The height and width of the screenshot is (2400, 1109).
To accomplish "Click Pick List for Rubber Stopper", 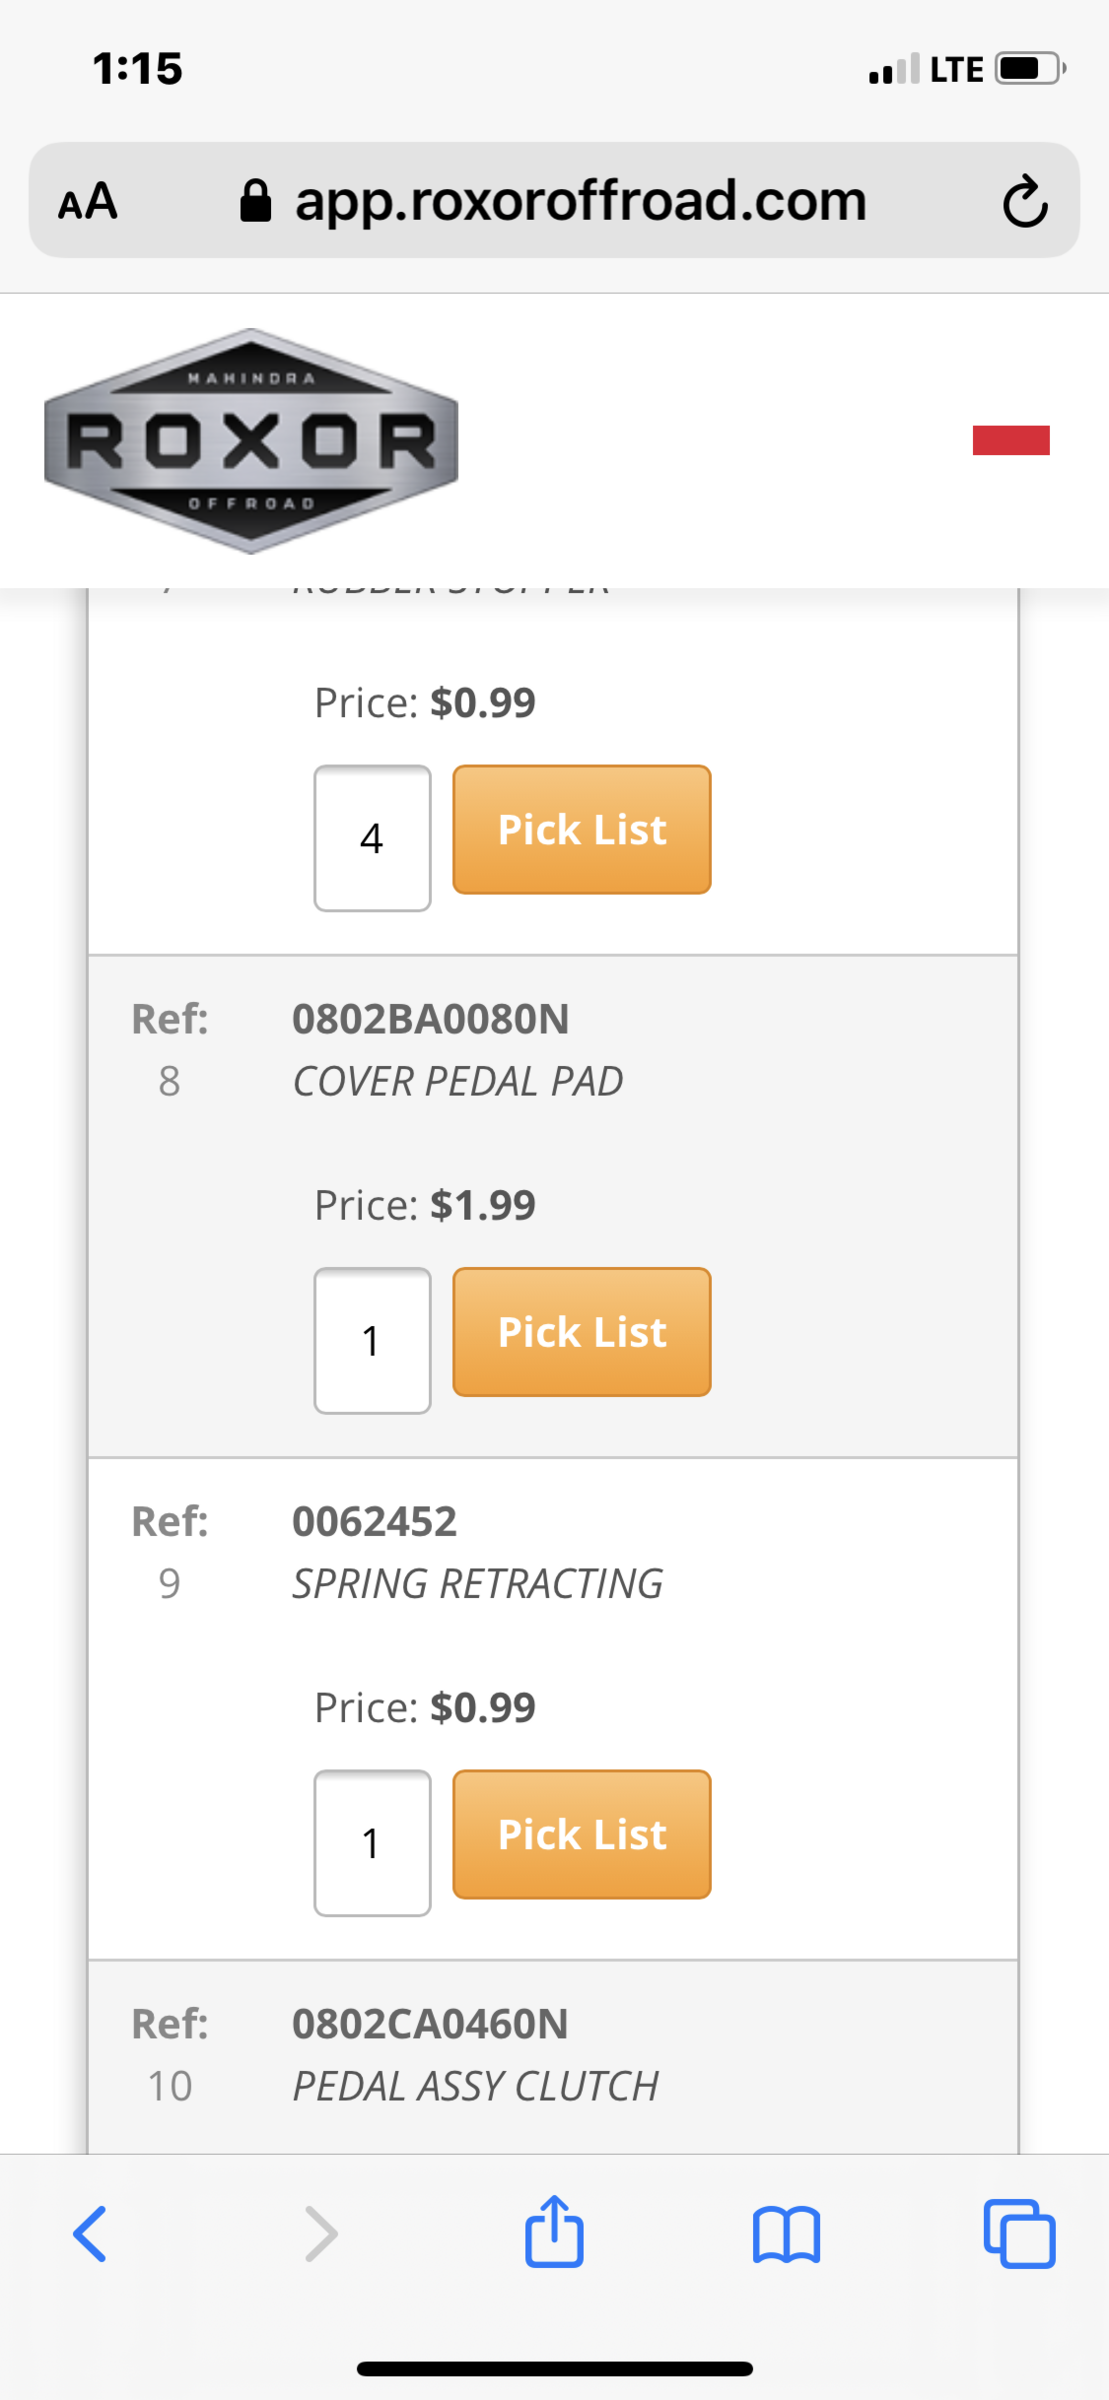I will 582,830.
